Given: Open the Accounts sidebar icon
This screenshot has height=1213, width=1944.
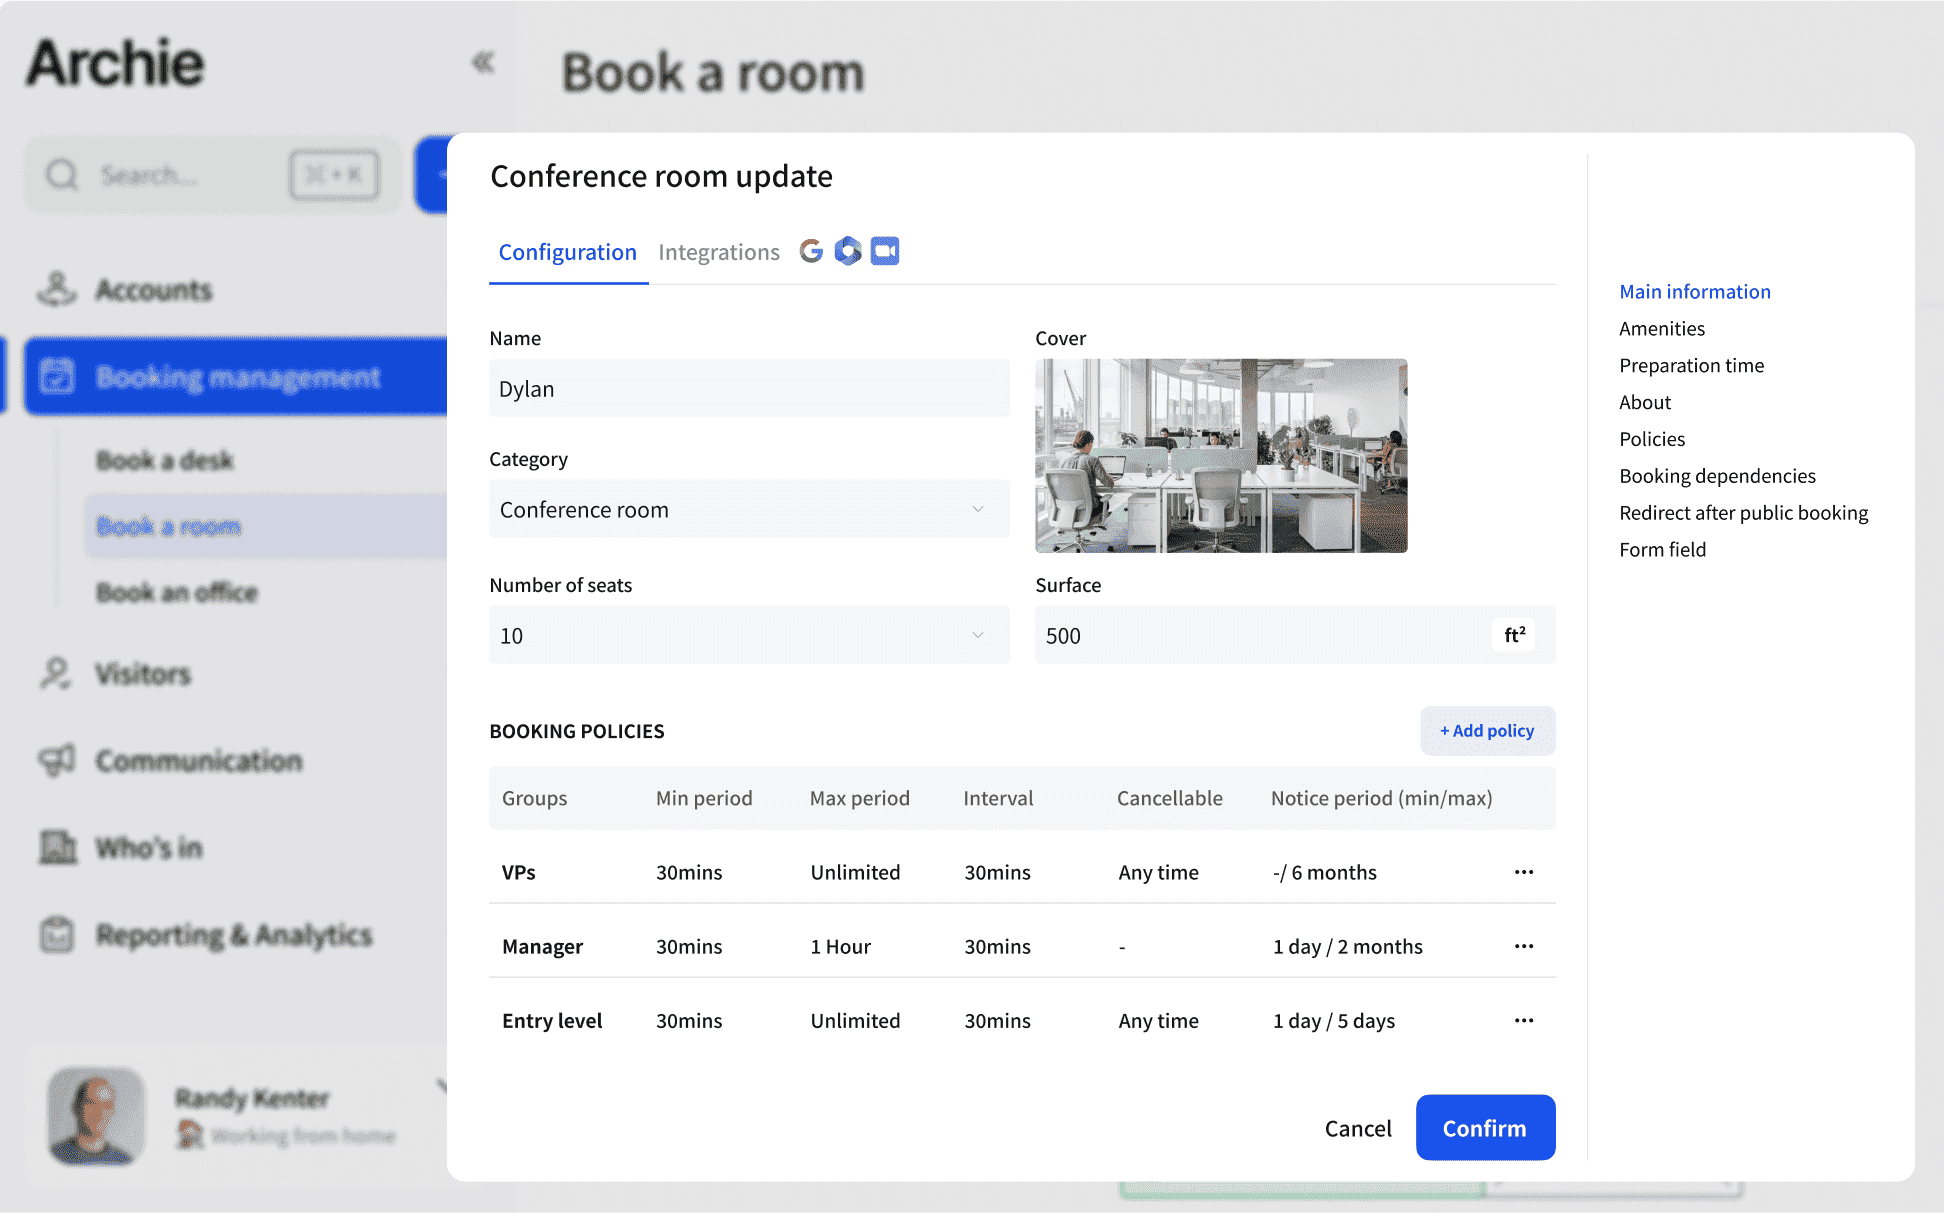Looking at the screenshot, I should coord(57,289).
